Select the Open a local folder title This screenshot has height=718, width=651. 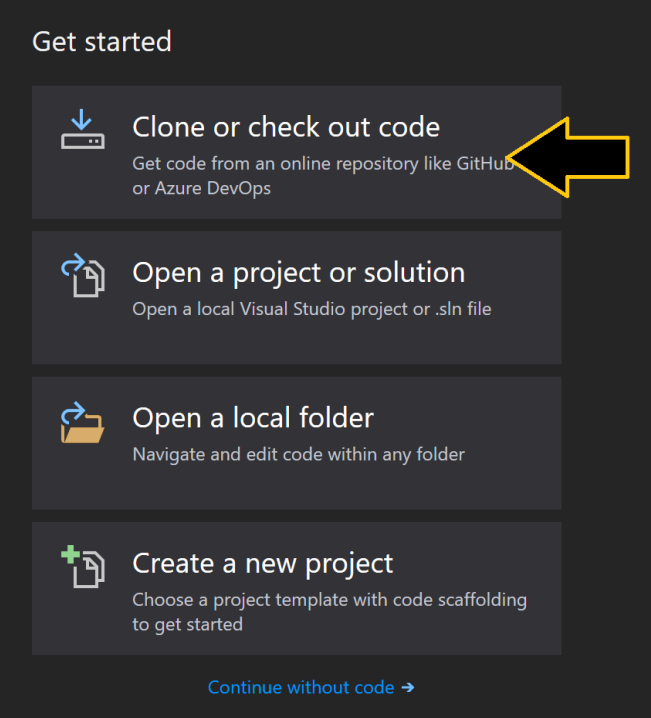pos(253,418)
